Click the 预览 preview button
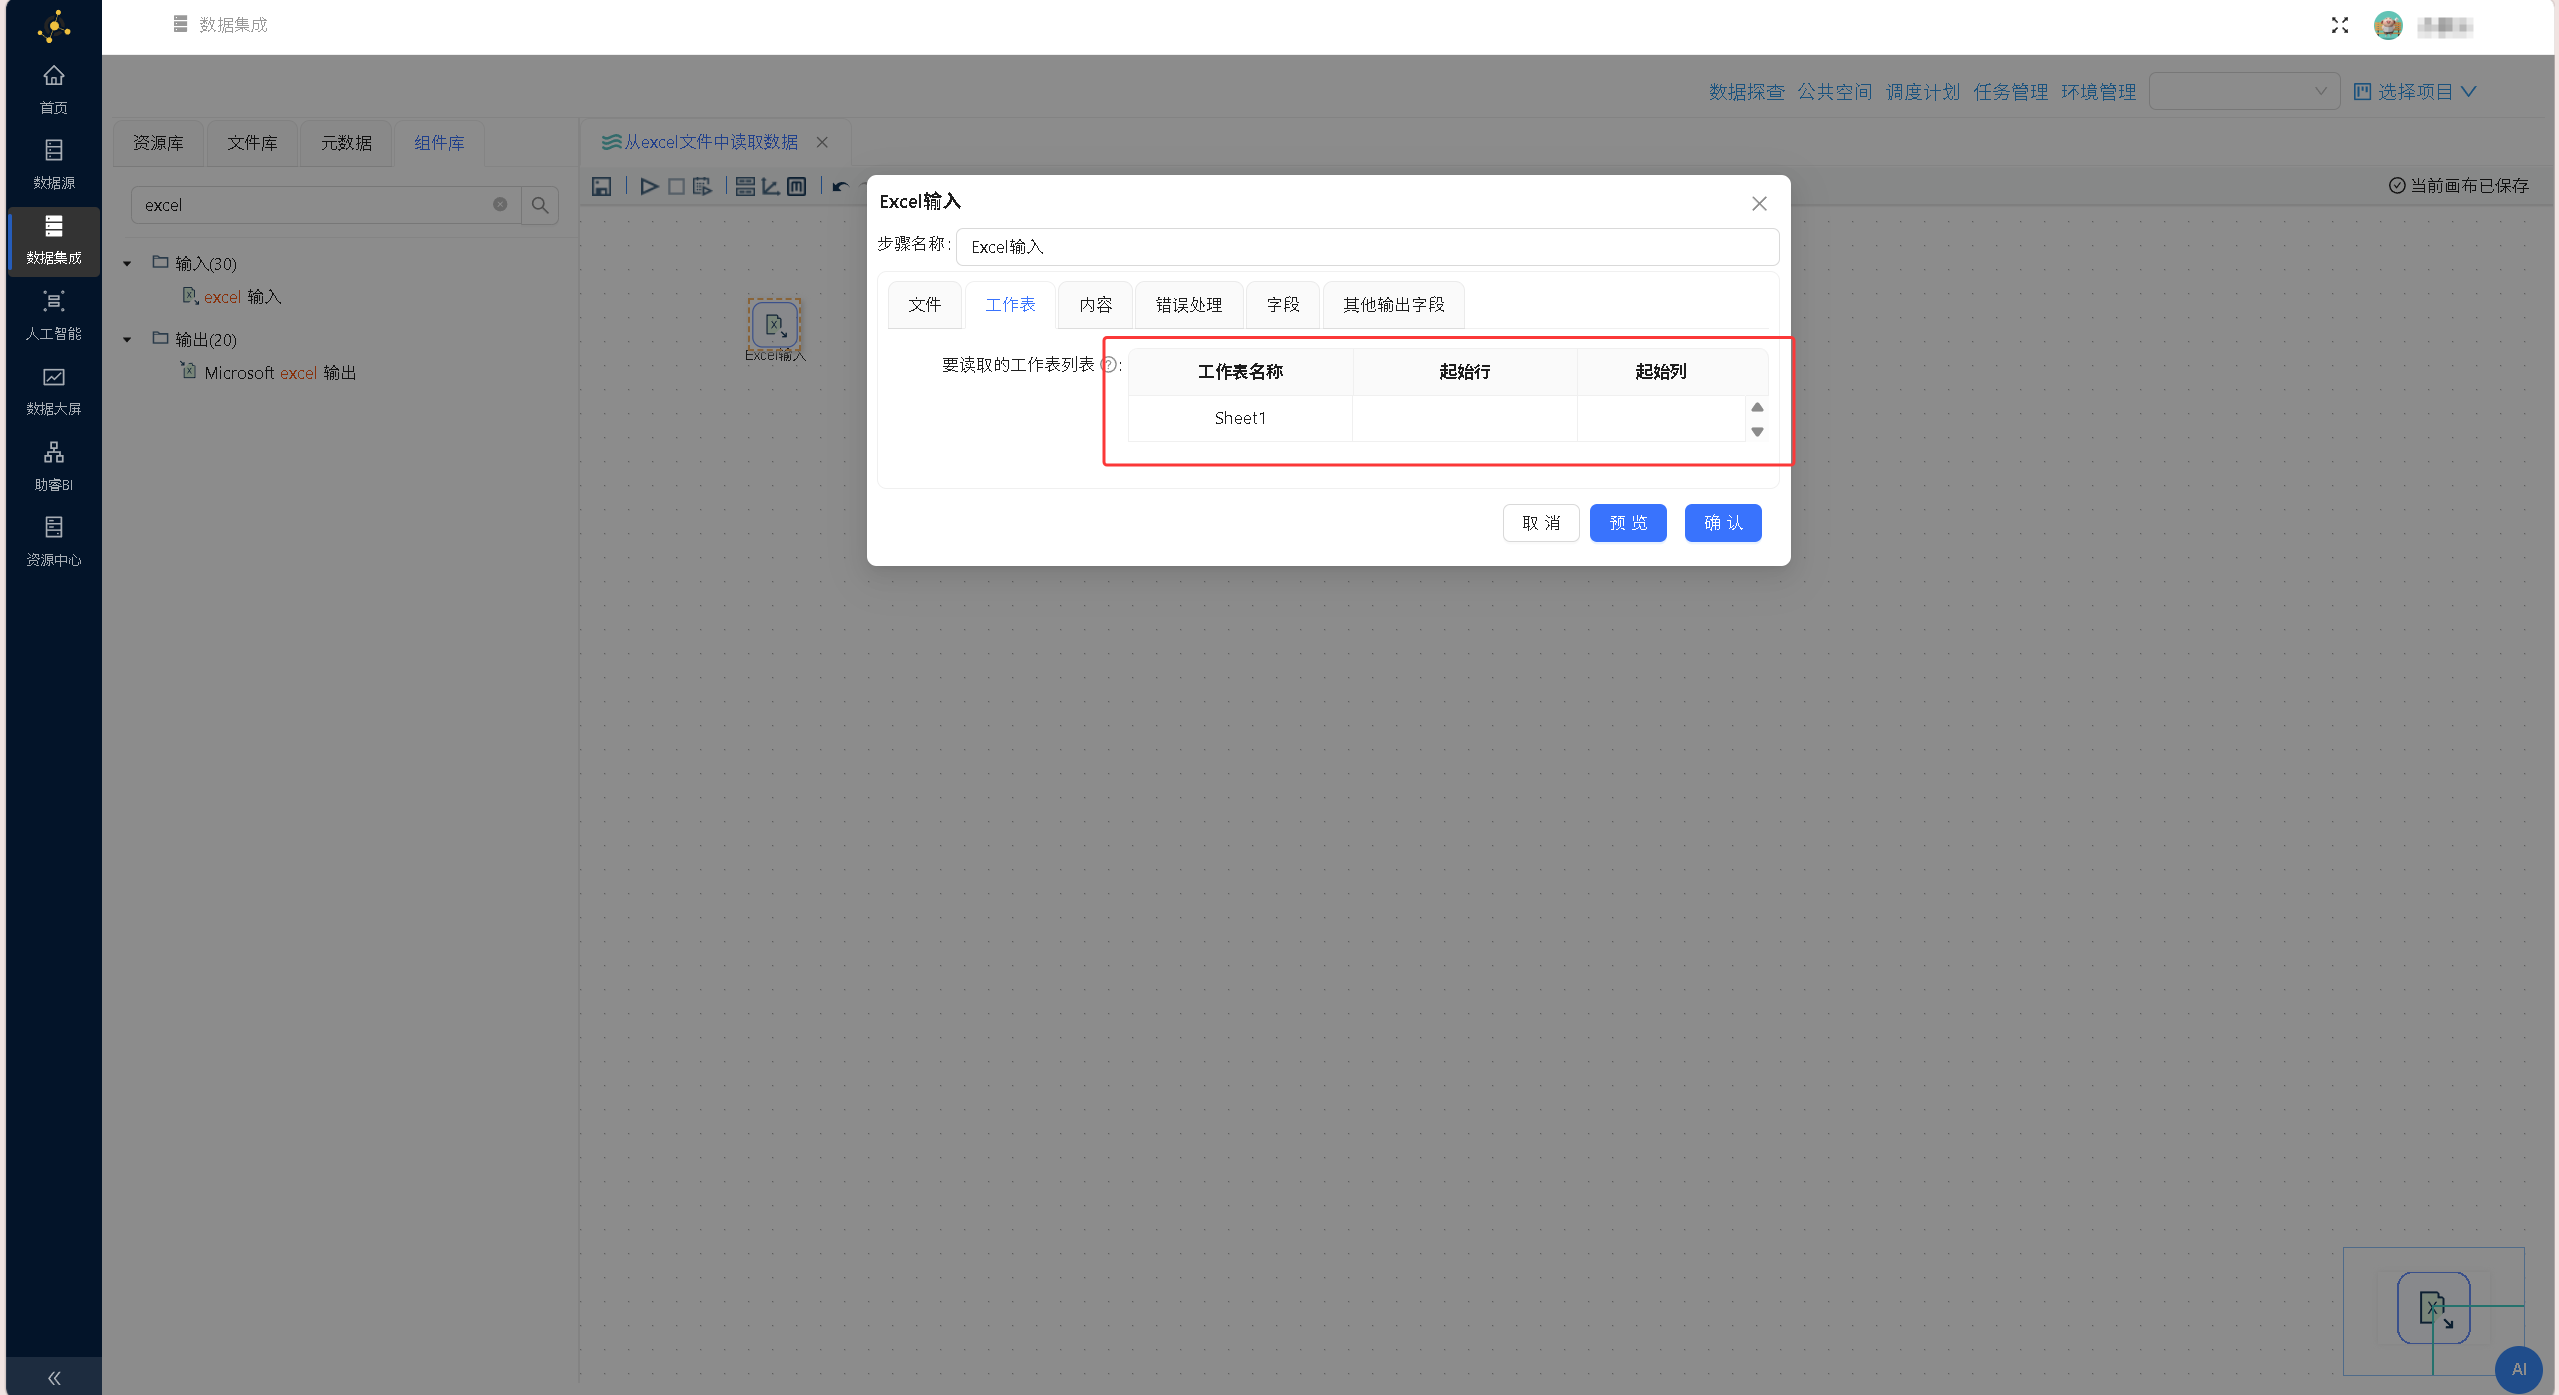Screen dimensions: 2559x1395 [1628, 523]
